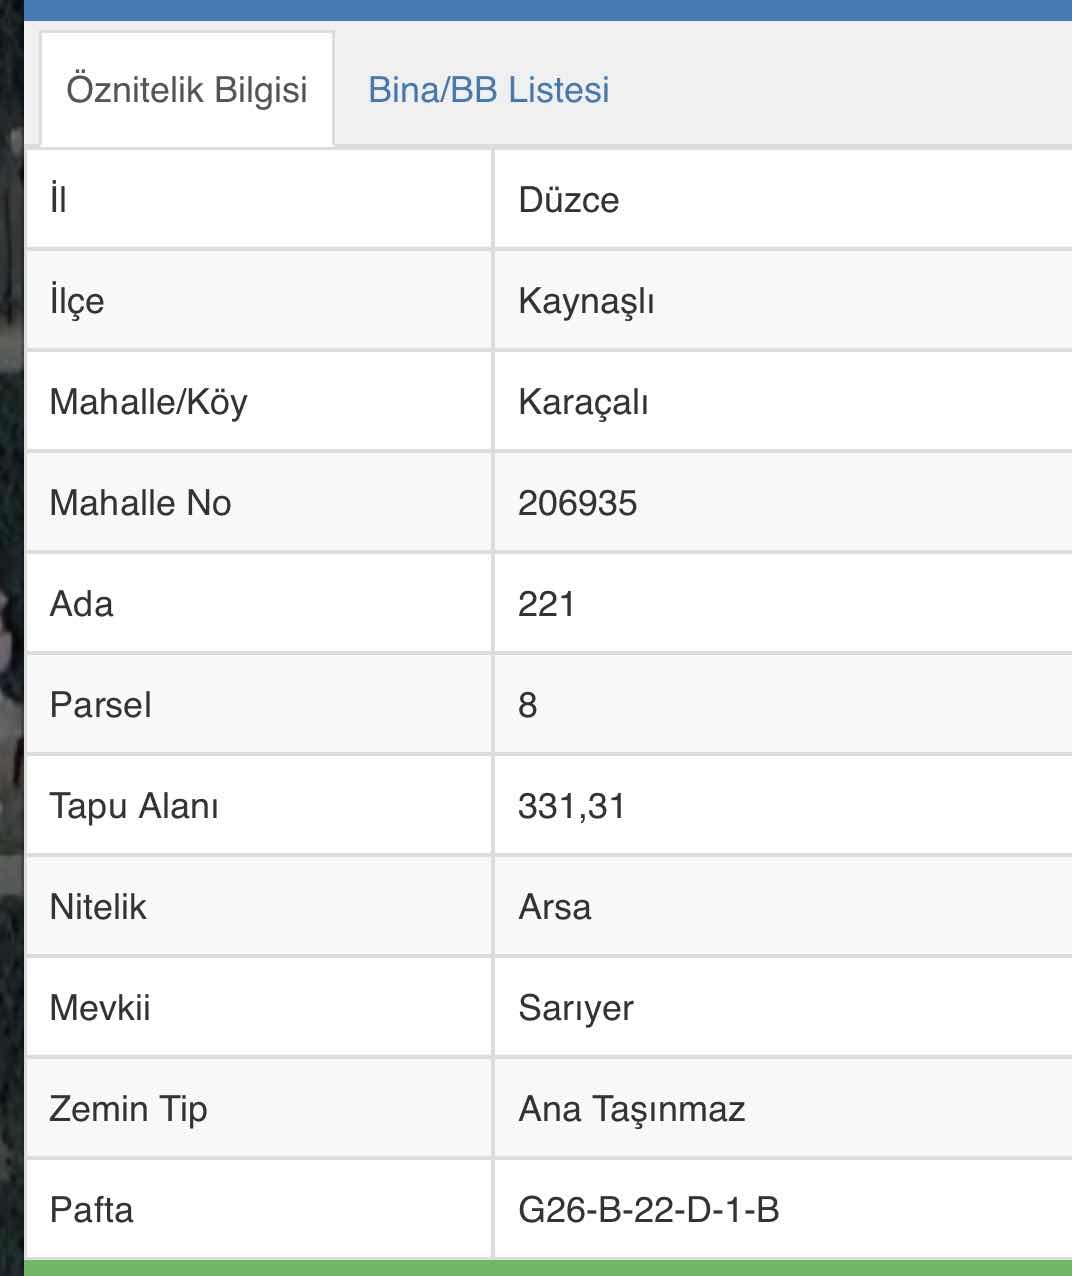Viewport: 1072px width, 1276px height.
Task: Select Mahalle No value 206935
Action: tap(577, 503)
